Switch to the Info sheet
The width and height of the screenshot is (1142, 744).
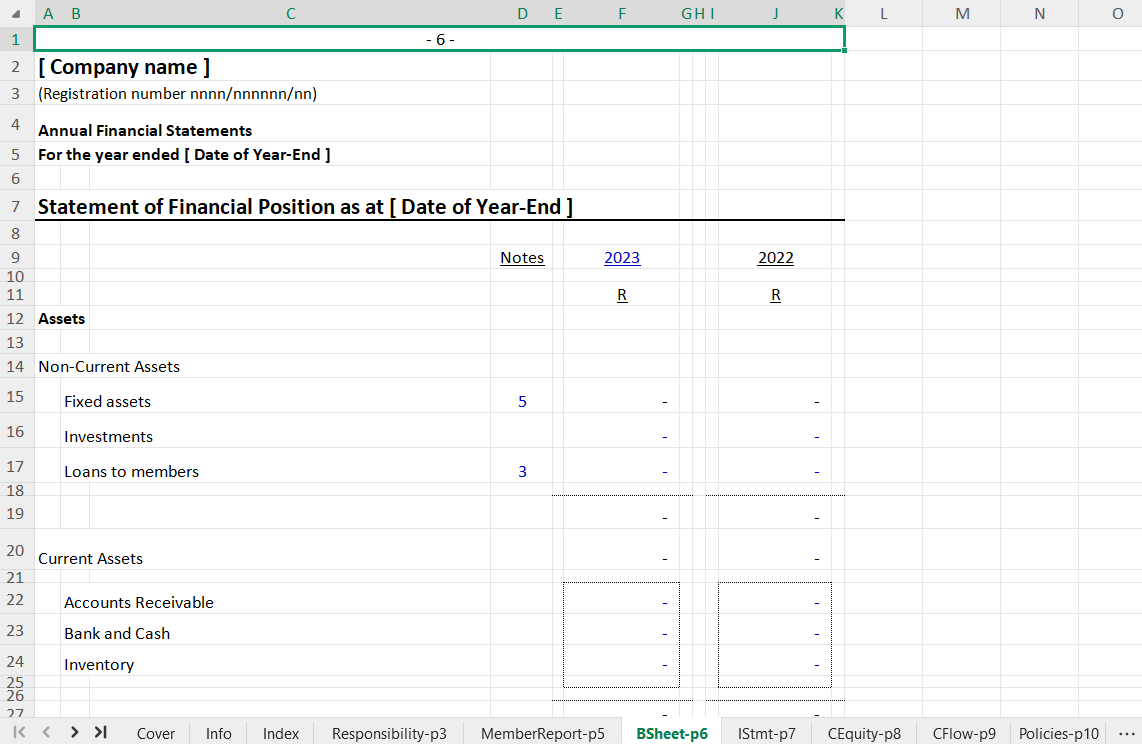(219, 733)
